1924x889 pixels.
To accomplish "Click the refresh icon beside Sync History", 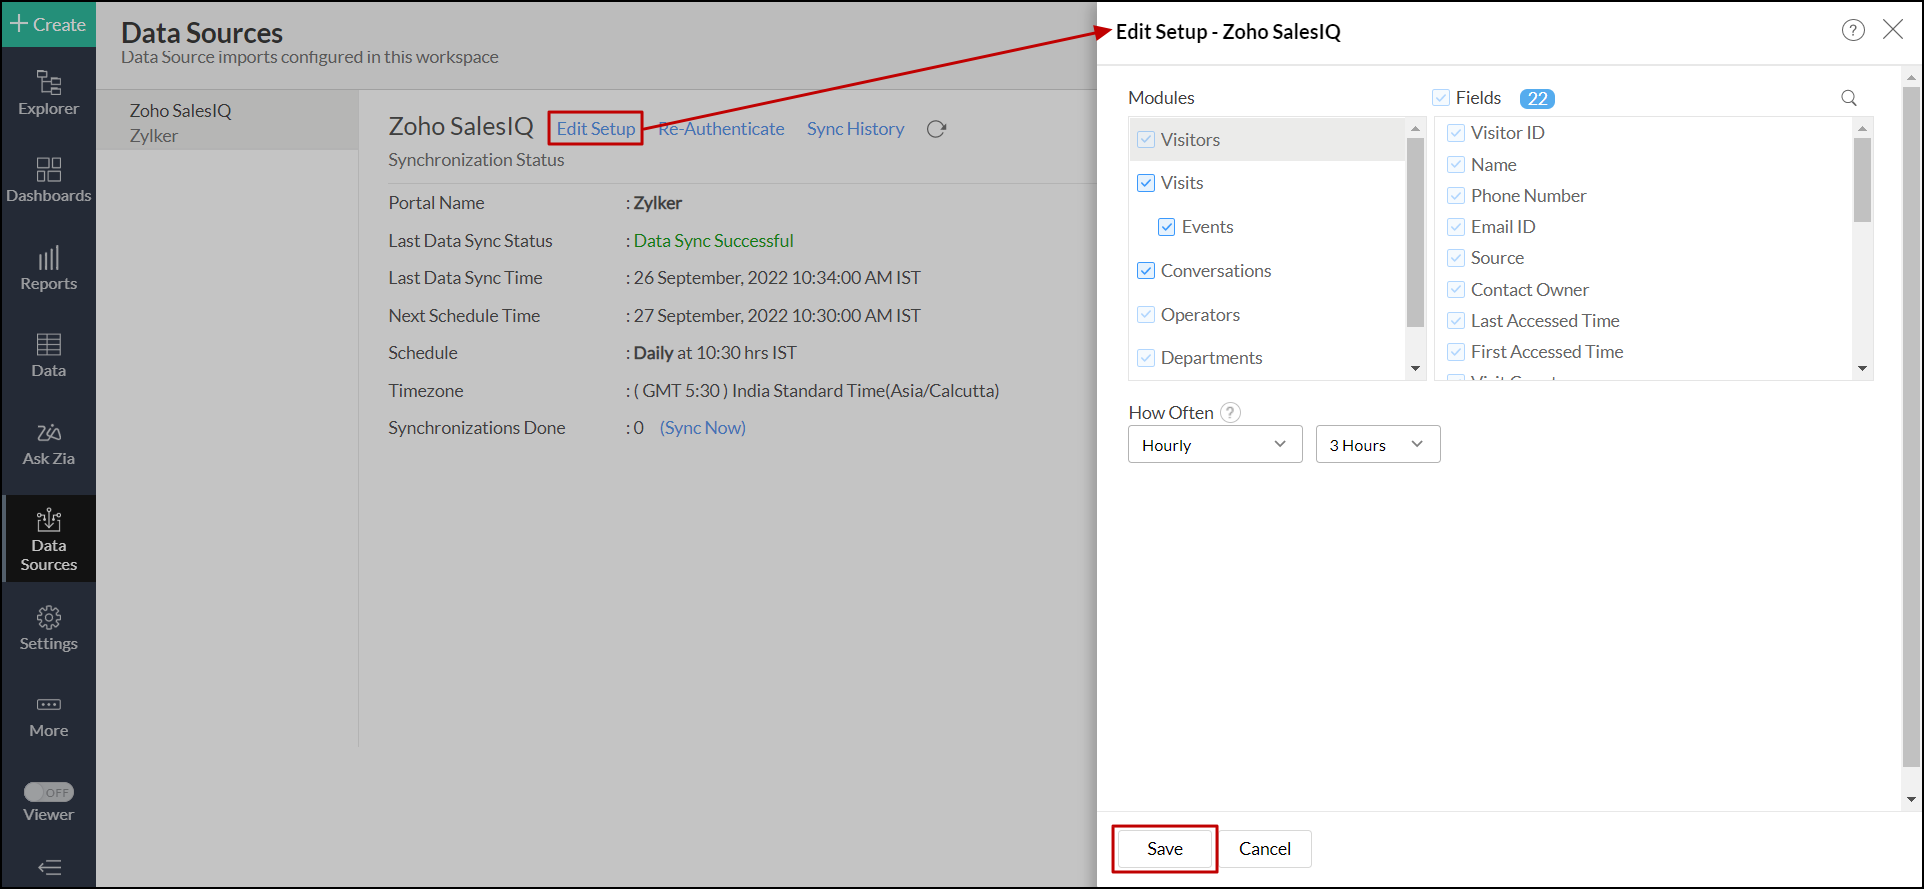I will [936, 129].
